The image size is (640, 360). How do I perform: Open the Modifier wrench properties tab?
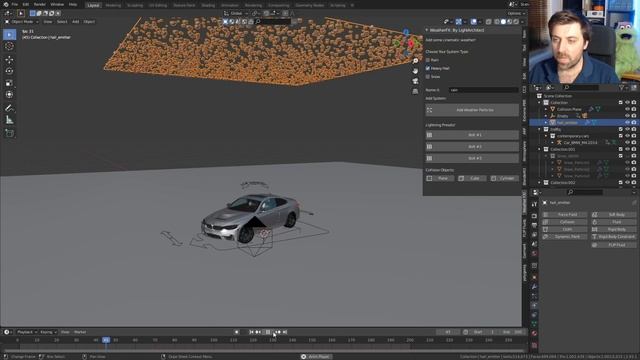(x=534, y=287)
